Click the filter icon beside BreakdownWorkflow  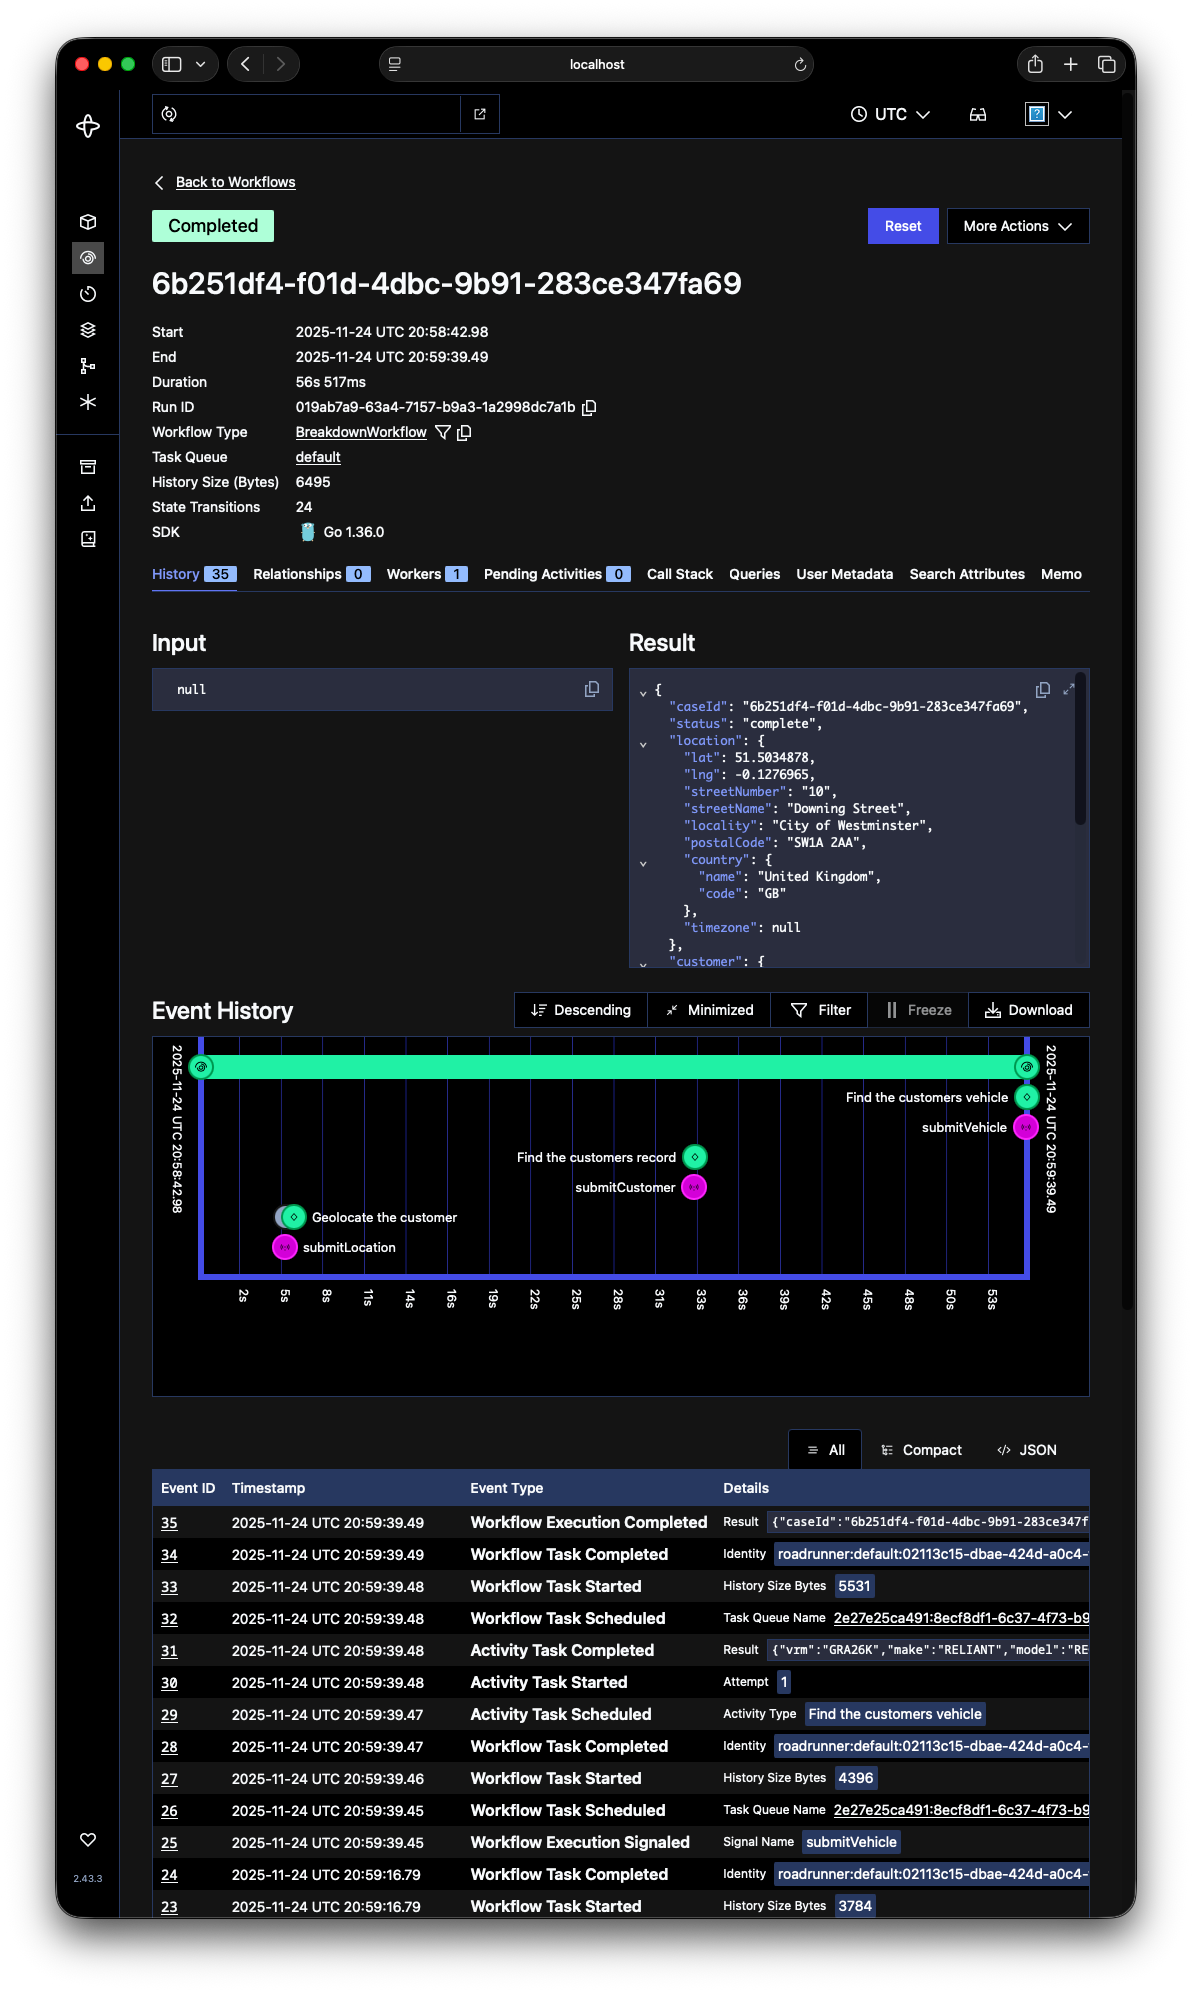click(443, 432)
